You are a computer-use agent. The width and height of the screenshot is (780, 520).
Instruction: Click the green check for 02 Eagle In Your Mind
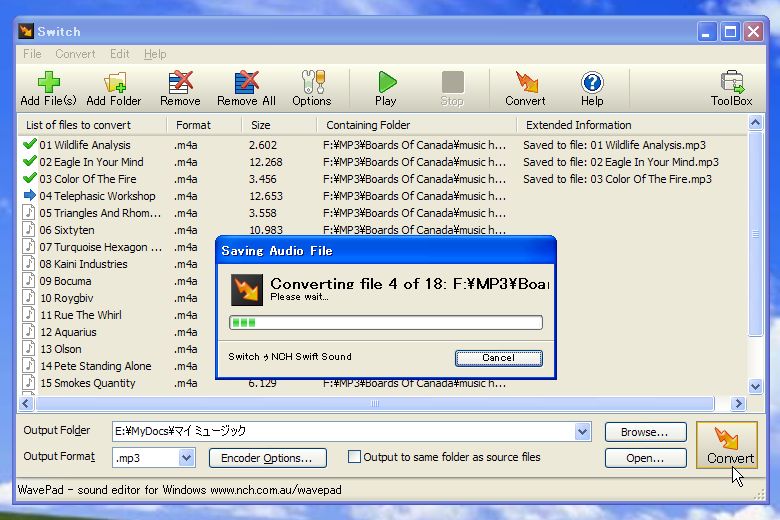(29, 161)
